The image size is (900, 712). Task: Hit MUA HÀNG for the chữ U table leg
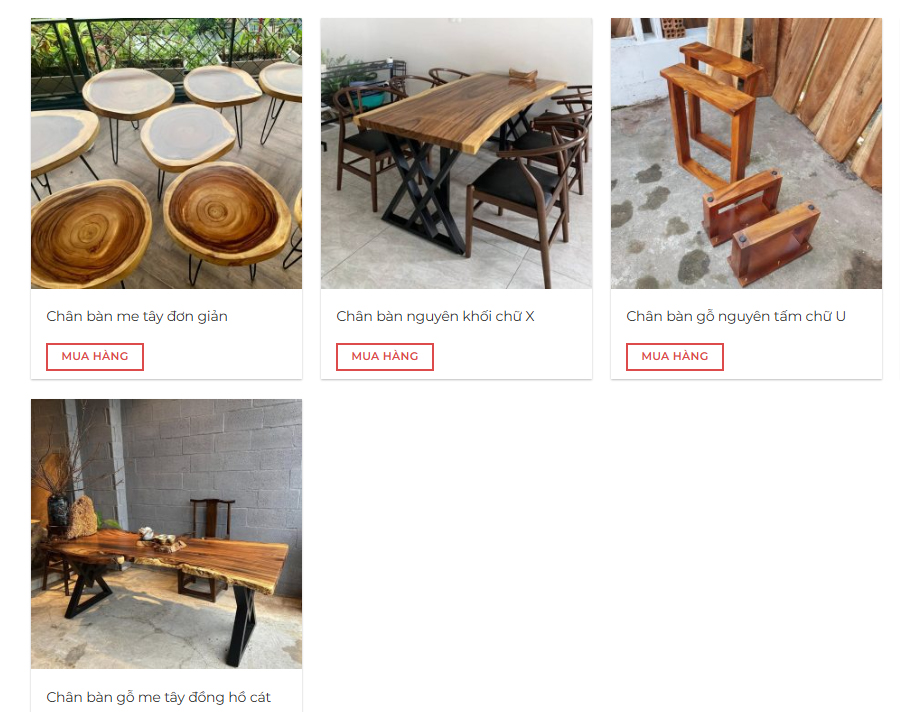pyautogui.click(x=674, y=357)
